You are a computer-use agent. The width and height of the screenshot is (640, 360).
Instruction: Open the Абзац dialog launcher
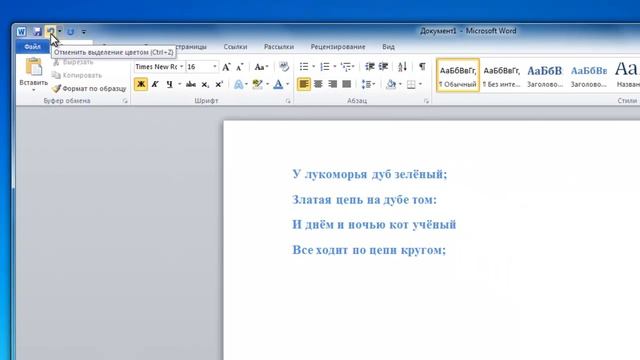426,101
